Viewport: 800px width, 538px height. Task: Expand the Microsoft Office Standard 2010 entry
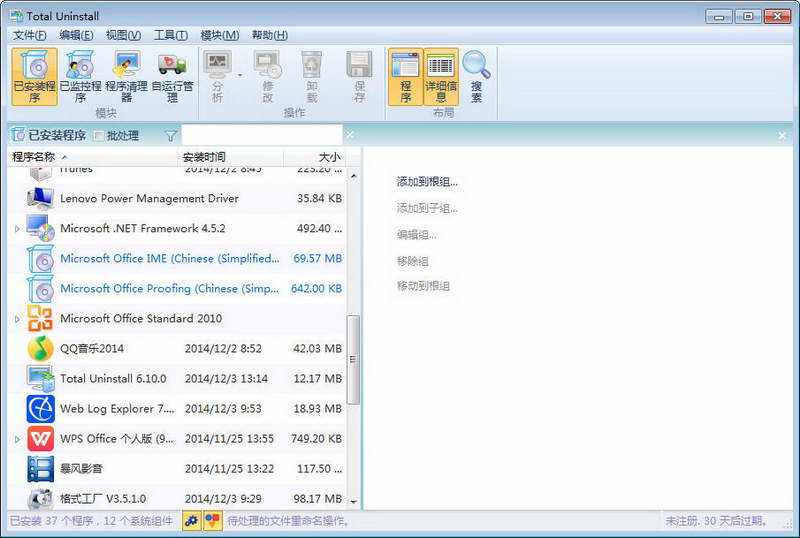coord(17,319)
